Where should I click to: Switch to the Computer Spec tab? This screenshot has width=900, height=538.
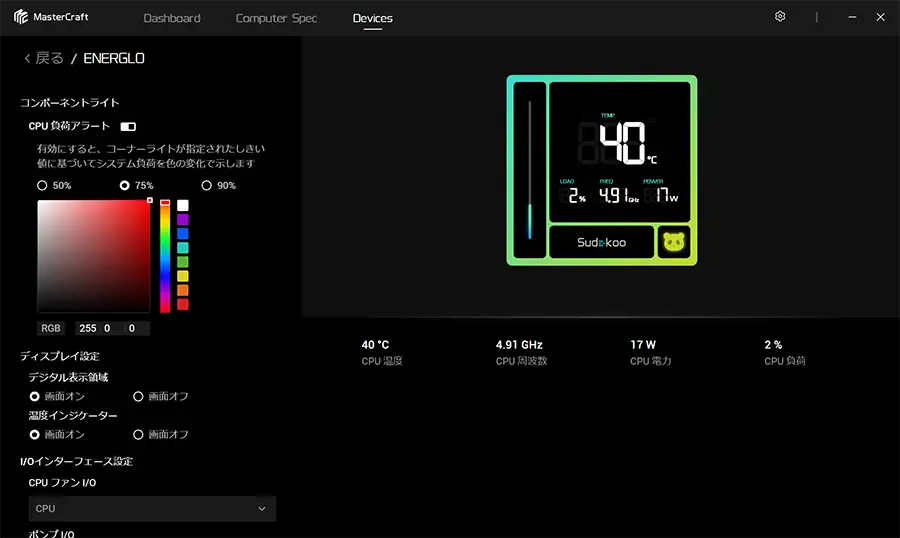[x=276, y=18]
